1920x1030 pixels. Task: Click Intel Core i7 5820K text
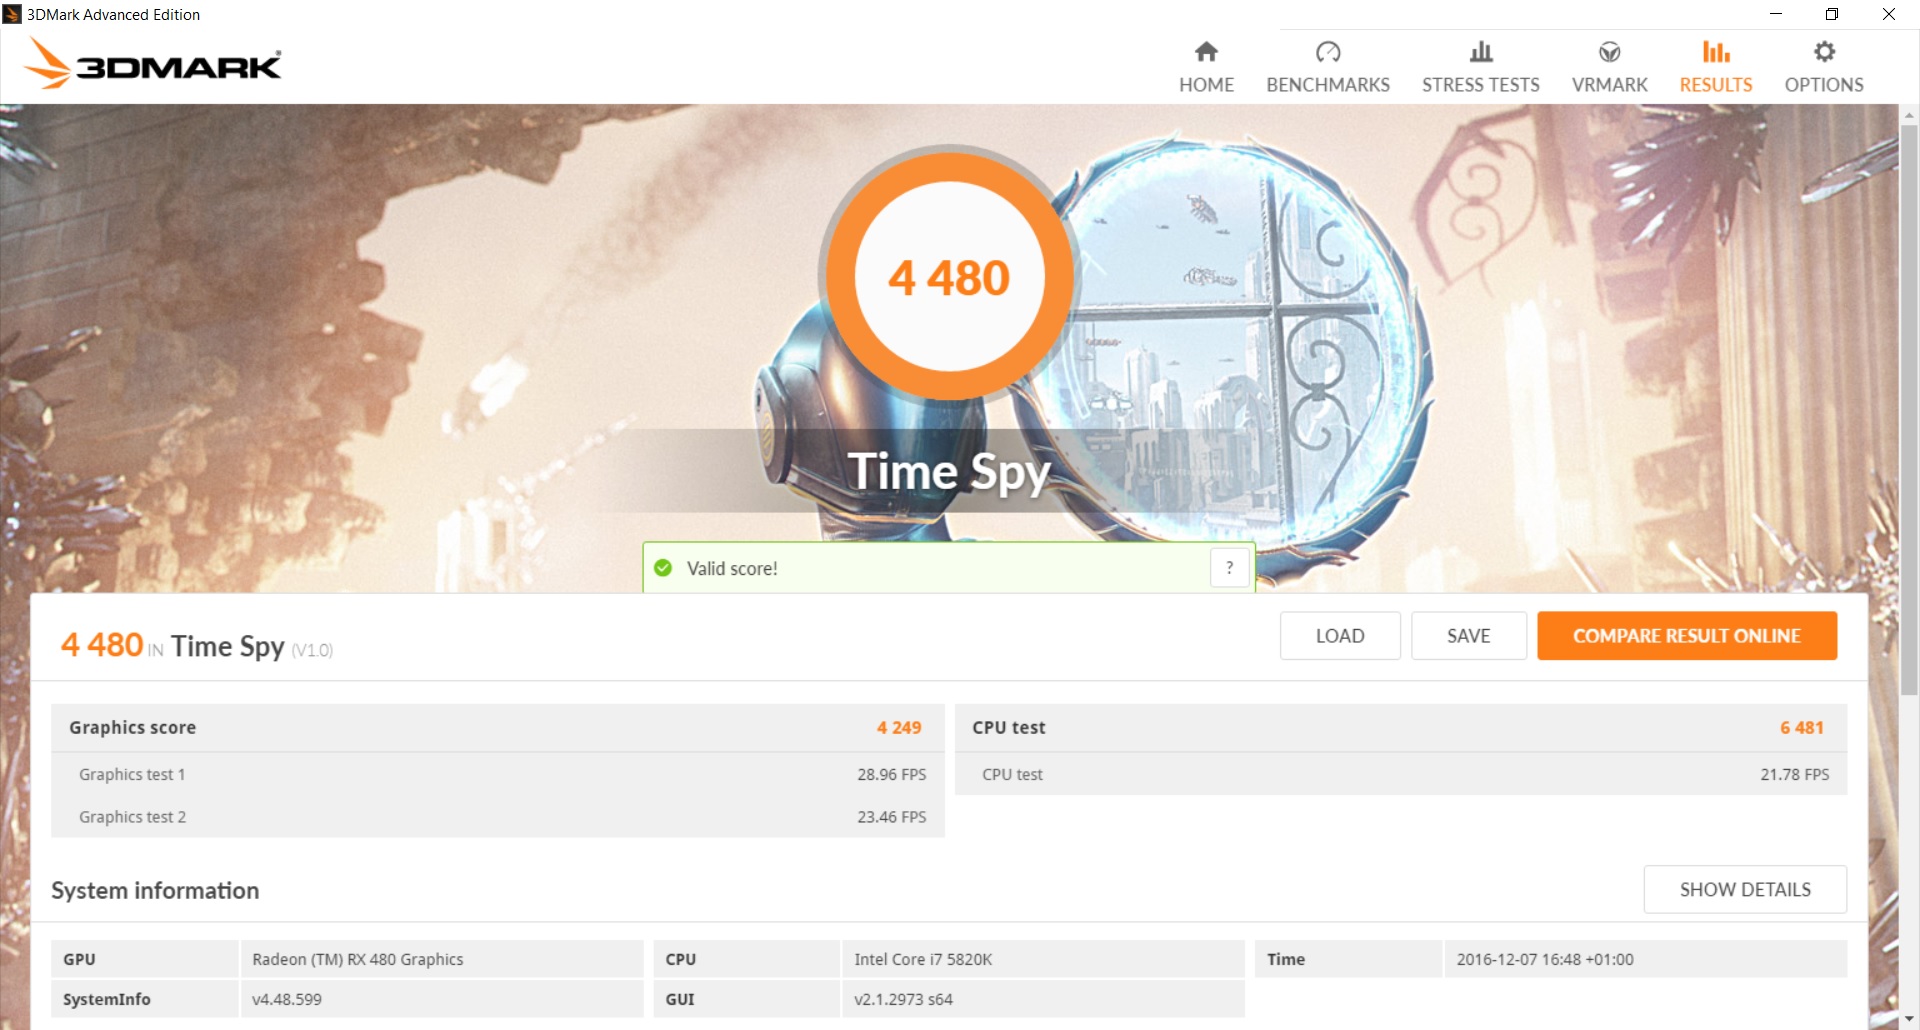coord(923,959)
